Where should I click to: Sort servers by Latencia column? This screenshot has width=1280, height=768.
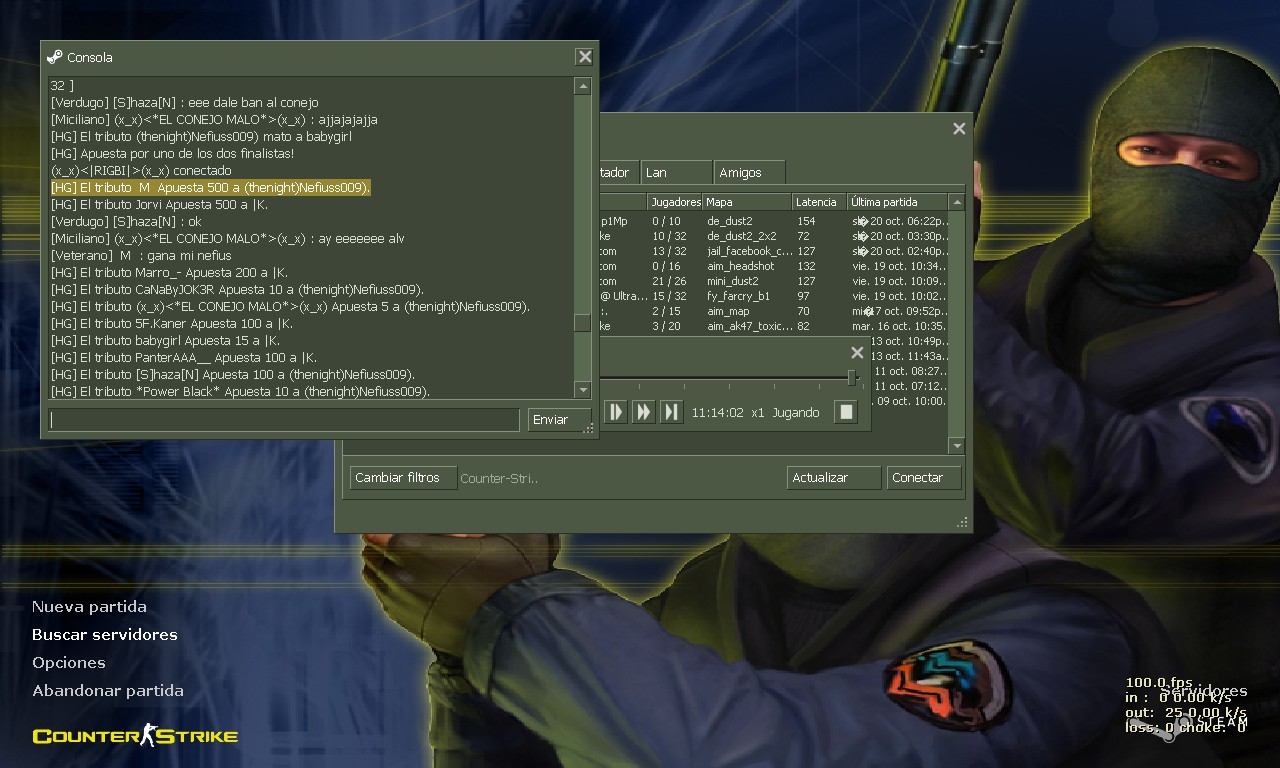(x=819, y=202)
